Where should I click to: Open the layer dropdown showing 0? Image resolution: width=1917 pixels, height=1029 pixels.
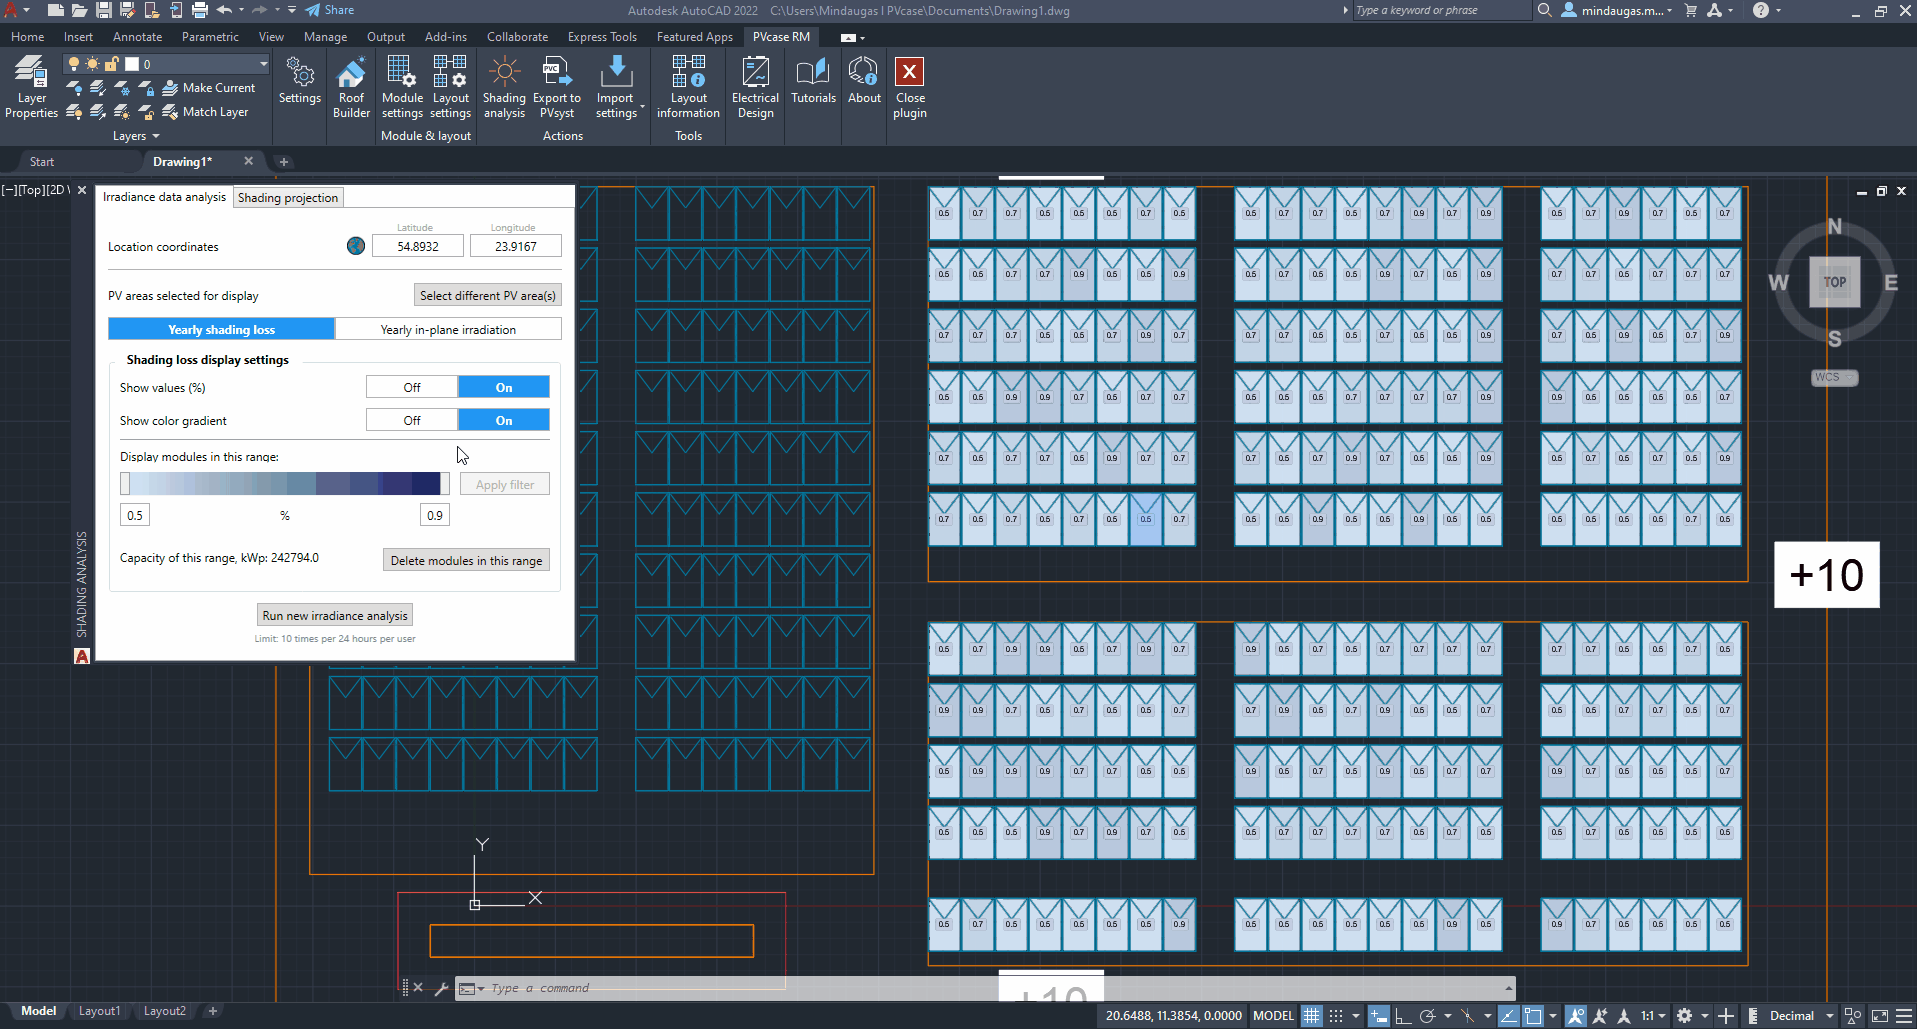point(166,64)
